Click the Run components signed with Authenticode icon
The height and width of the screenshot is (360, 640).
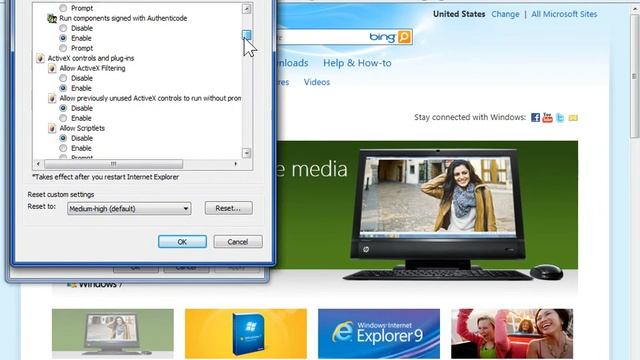[52, 18]
